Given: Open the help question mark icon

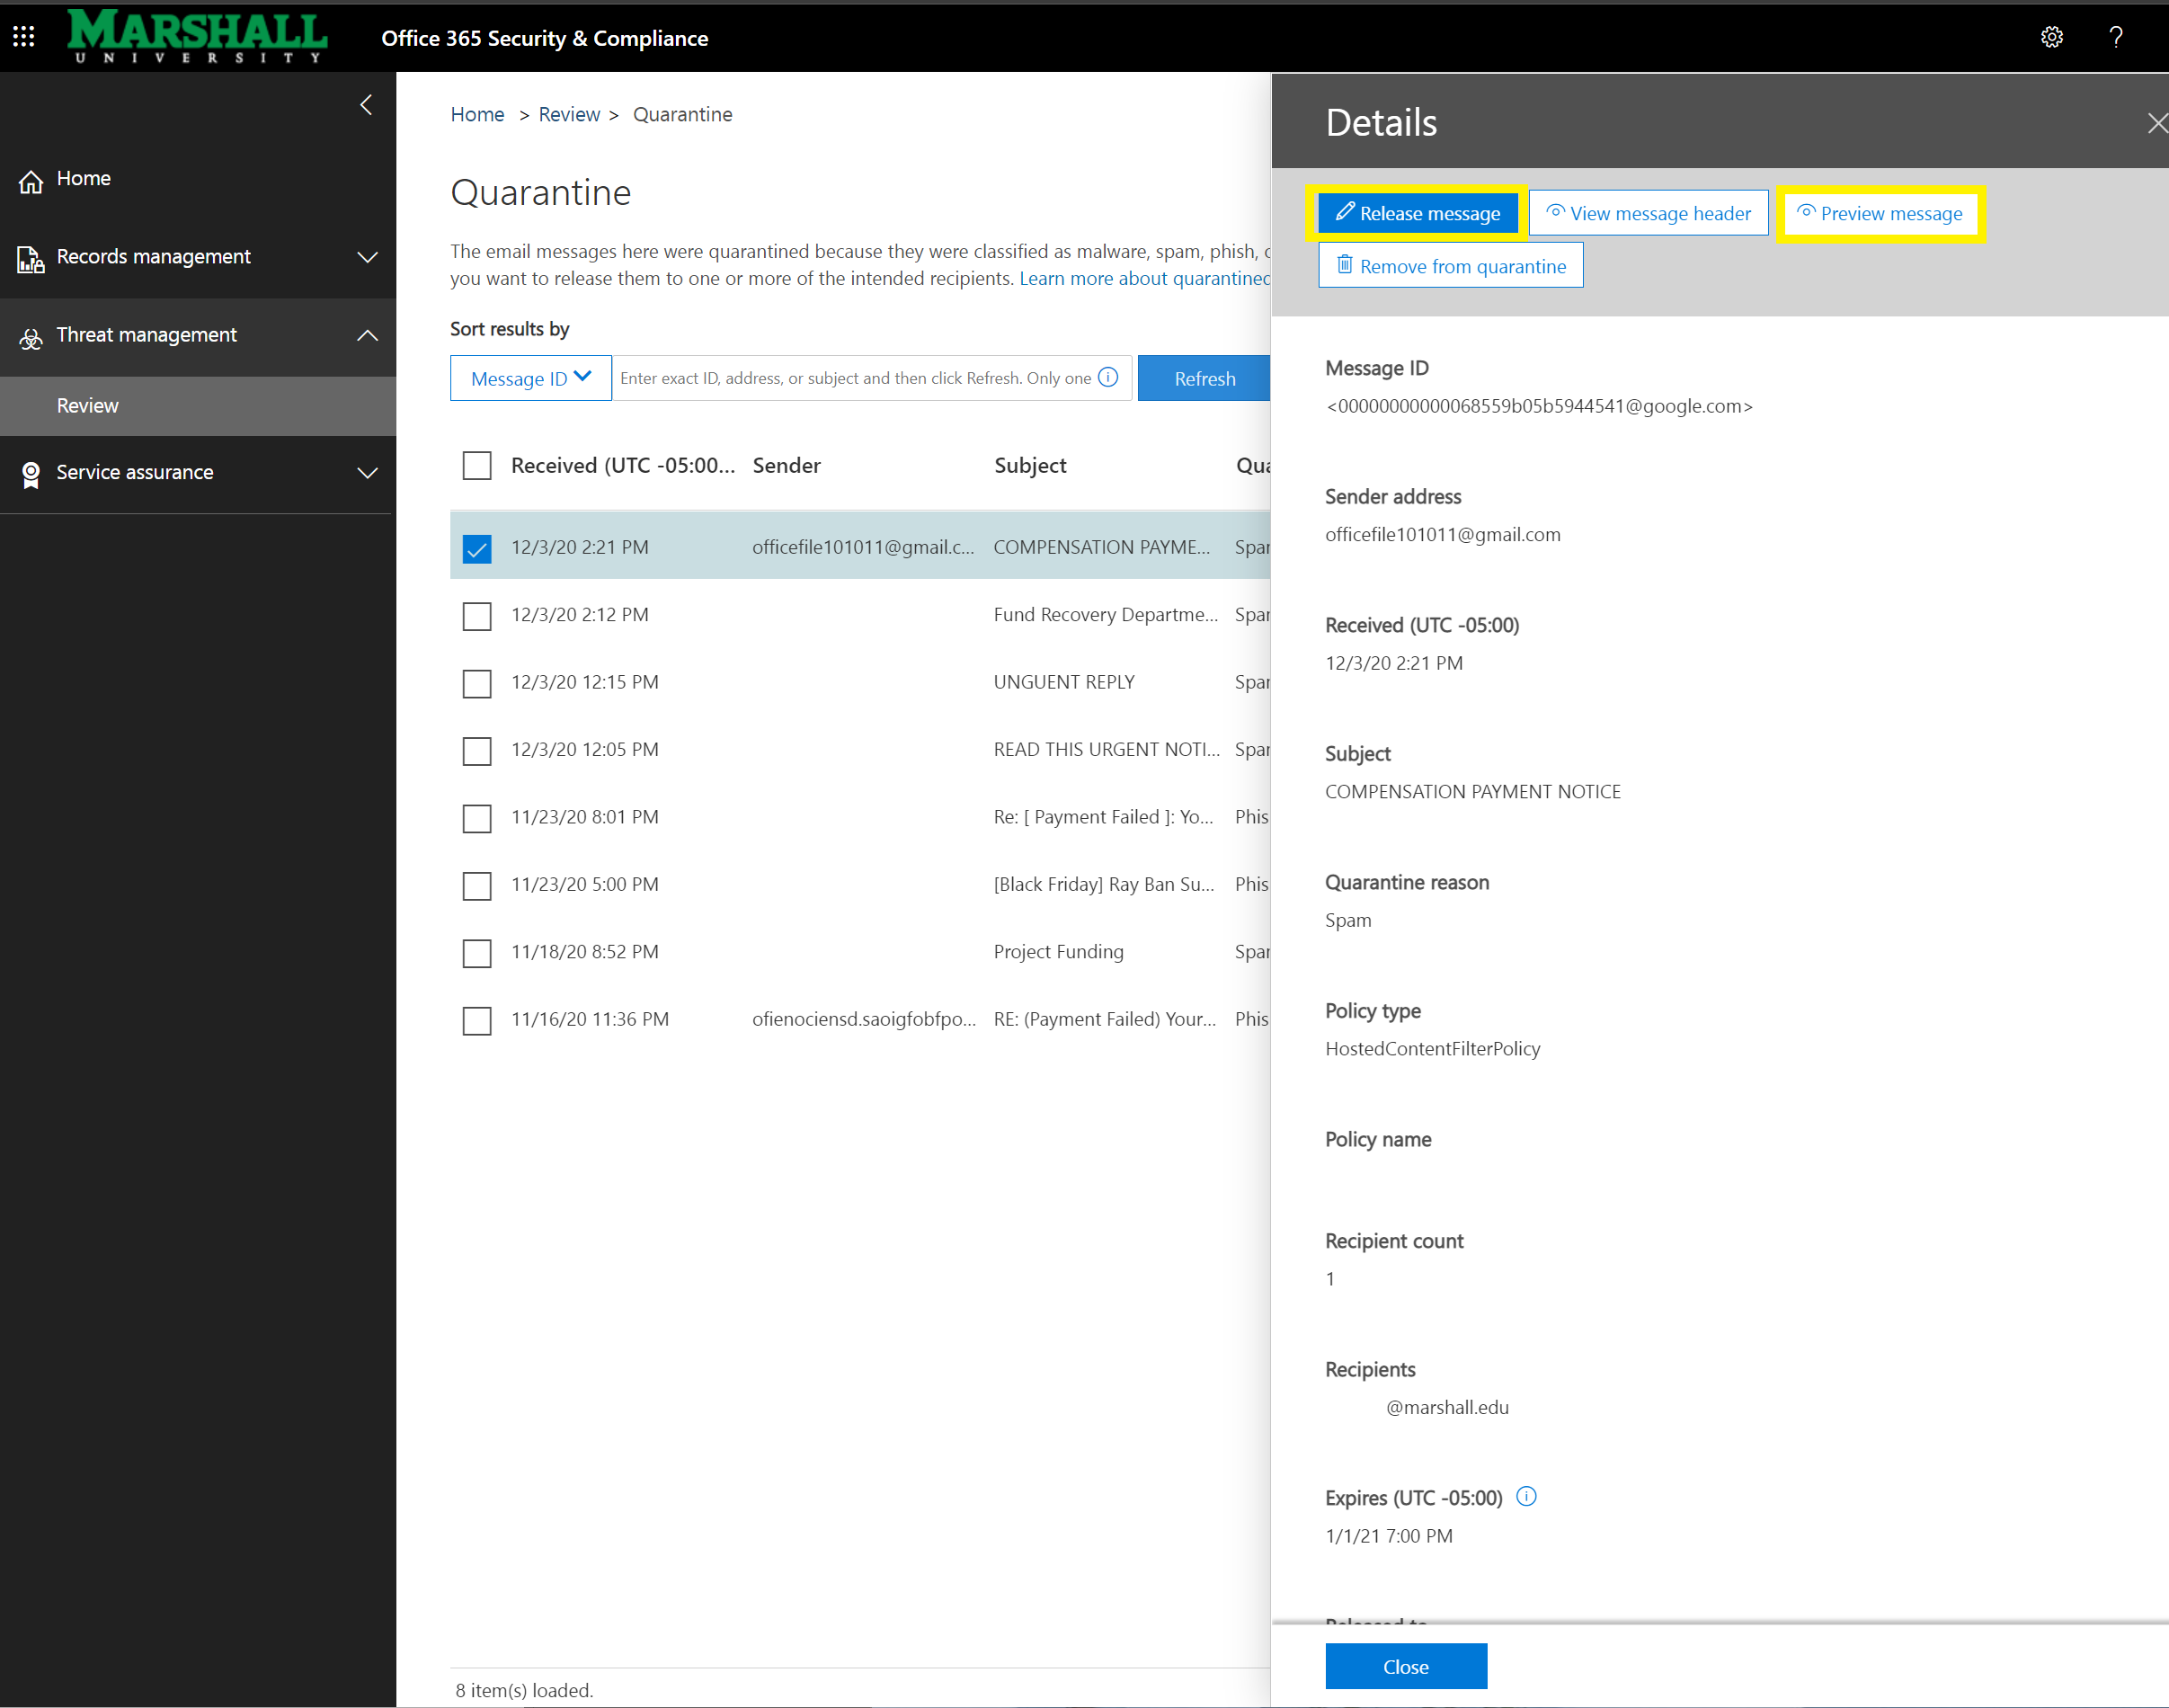Looking at the screenshot, I should click(2116, 37).
